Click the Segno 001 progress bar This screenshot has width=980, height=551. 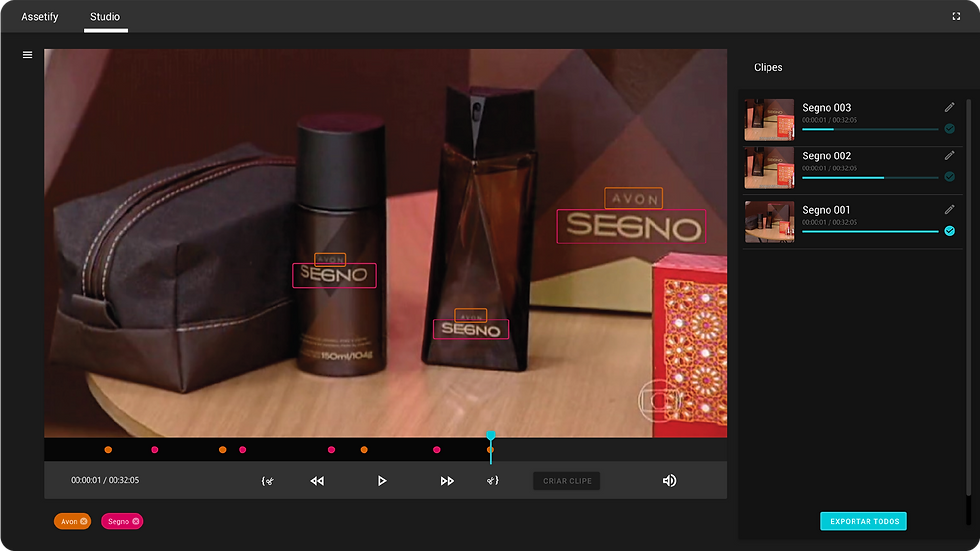click(x=870, y=232)
